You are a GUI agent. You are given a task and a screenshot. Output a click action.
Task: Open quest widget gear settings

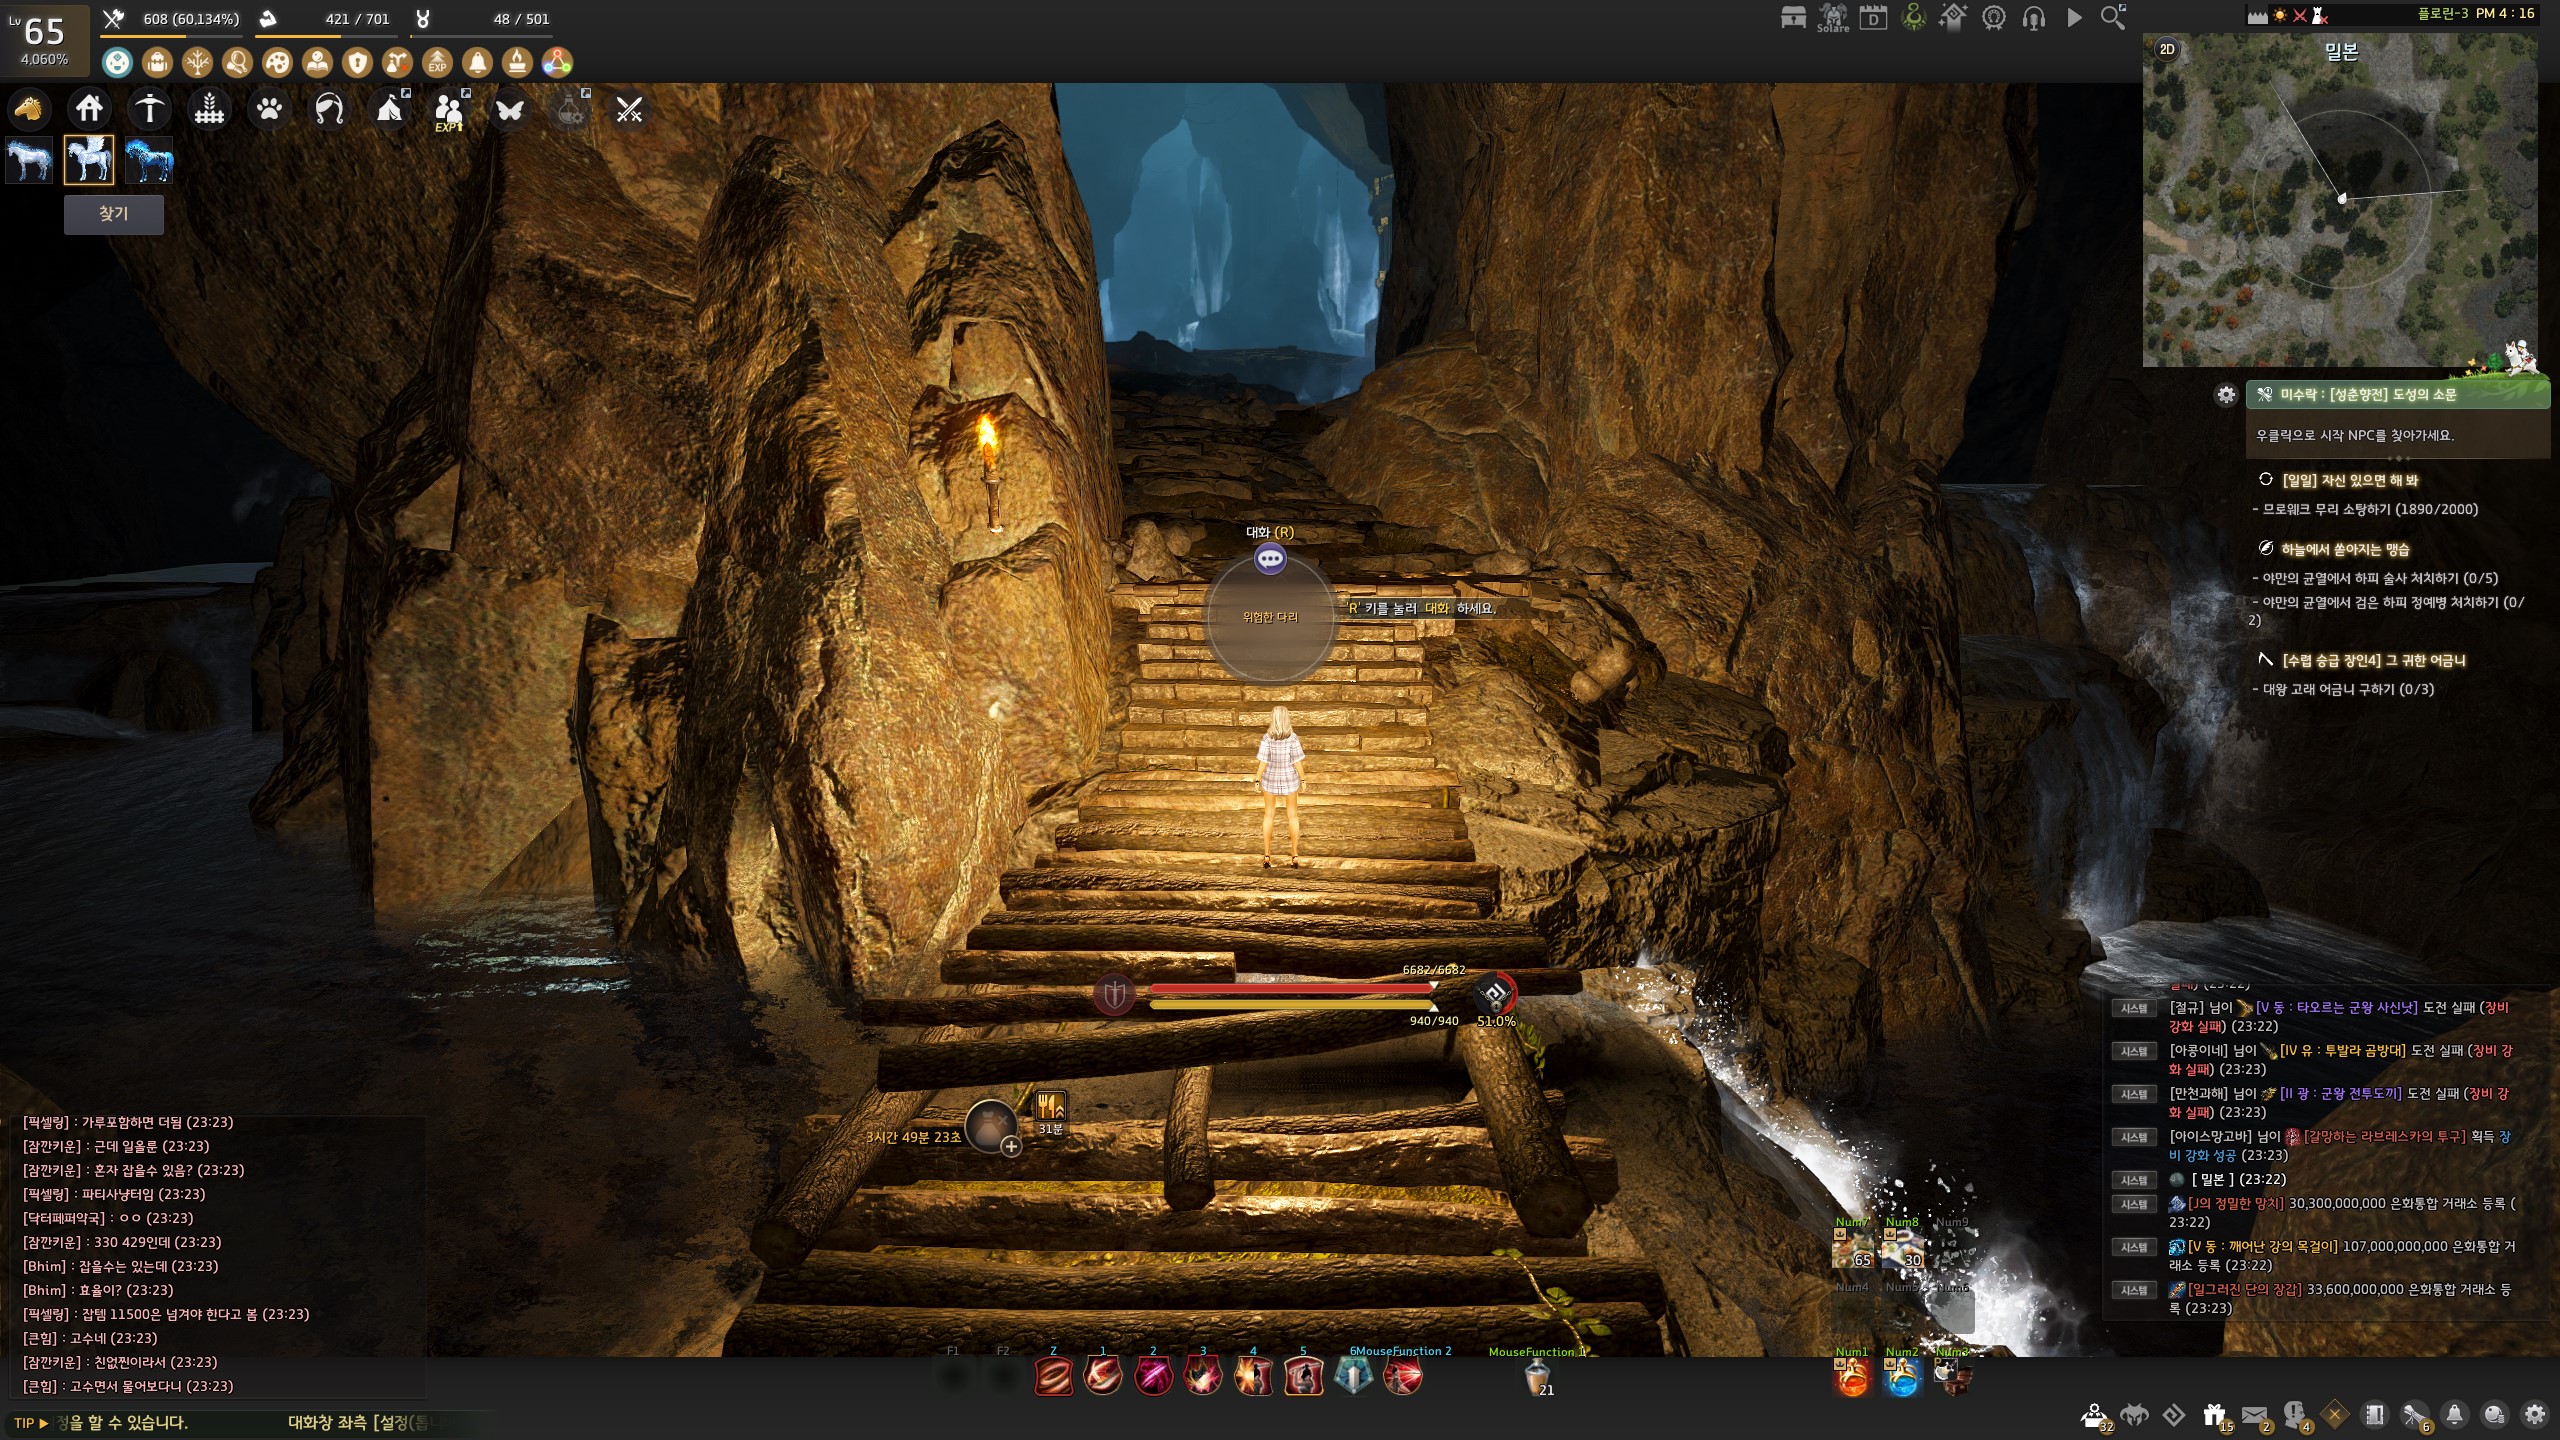2226,395
